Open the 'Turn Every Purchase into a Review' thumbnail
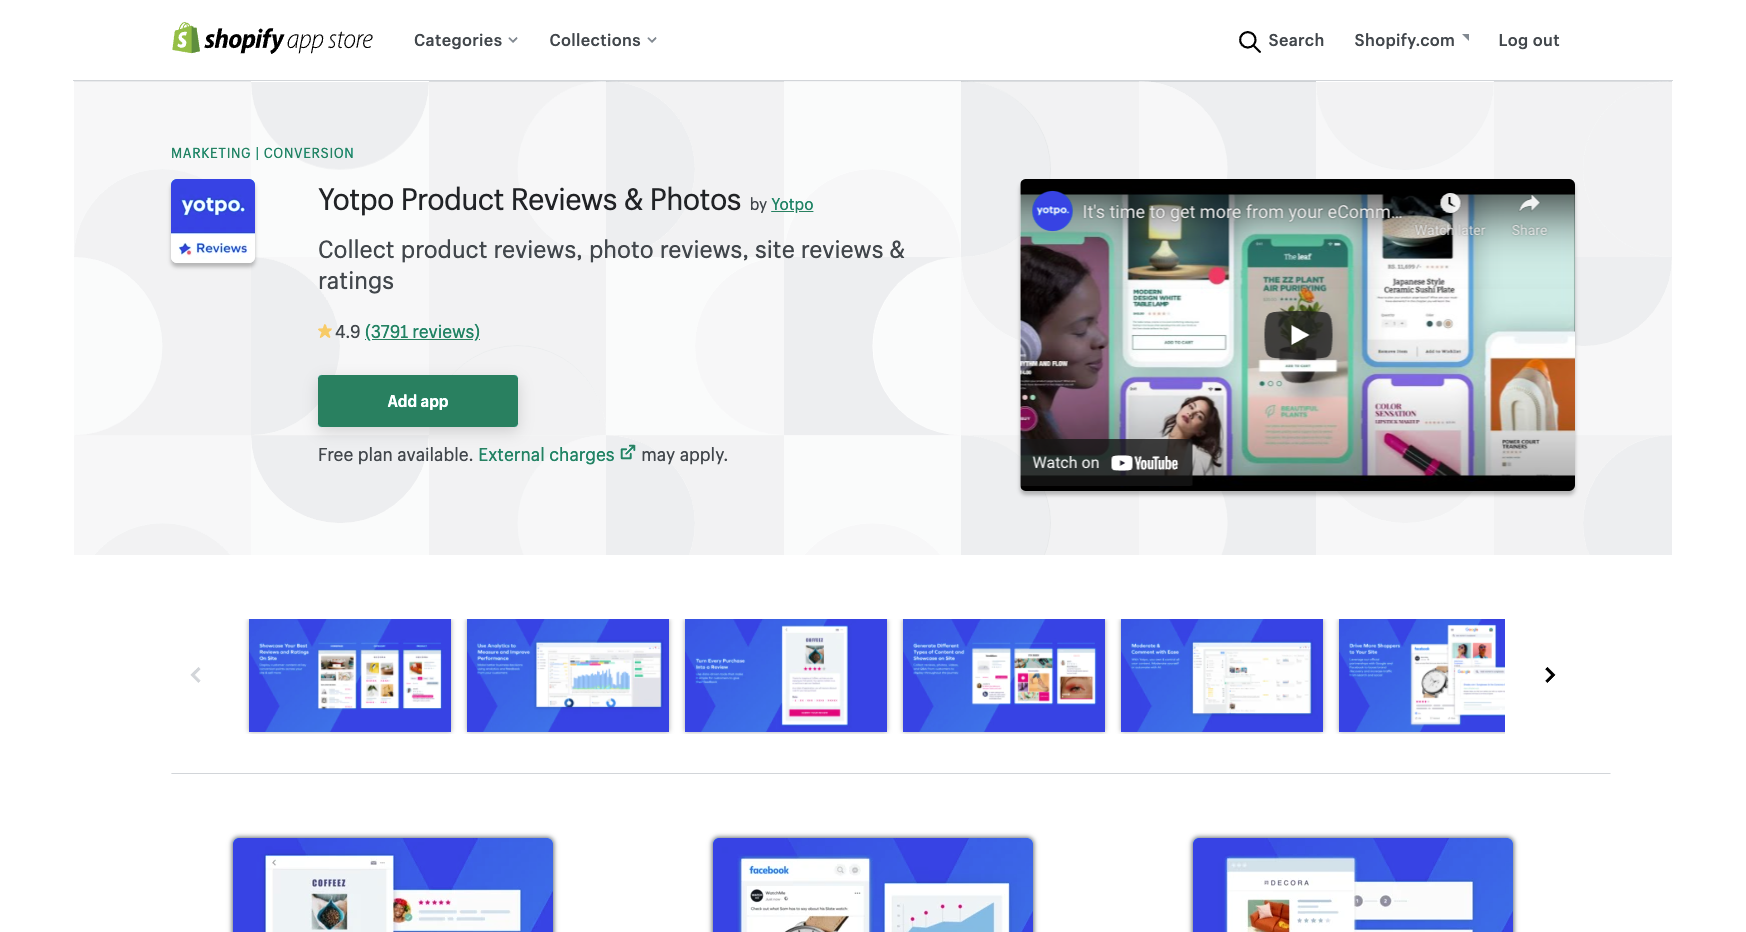This screenshot has height=932, width=1746. pos(786,675)
